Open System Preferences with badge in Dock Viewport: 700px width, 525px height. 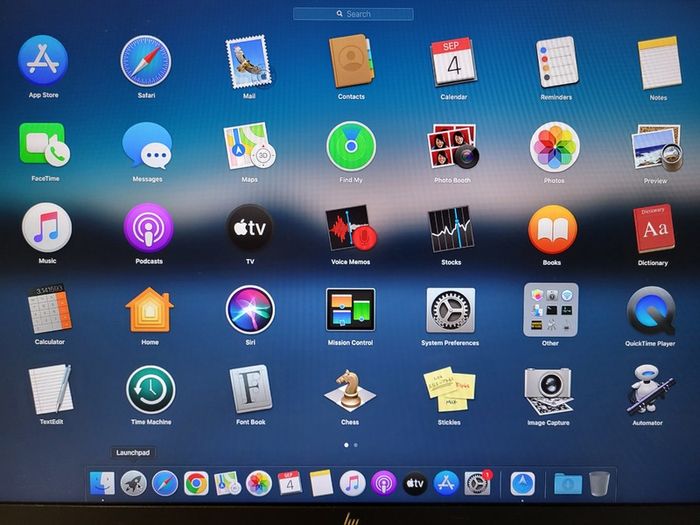[478, 483]
